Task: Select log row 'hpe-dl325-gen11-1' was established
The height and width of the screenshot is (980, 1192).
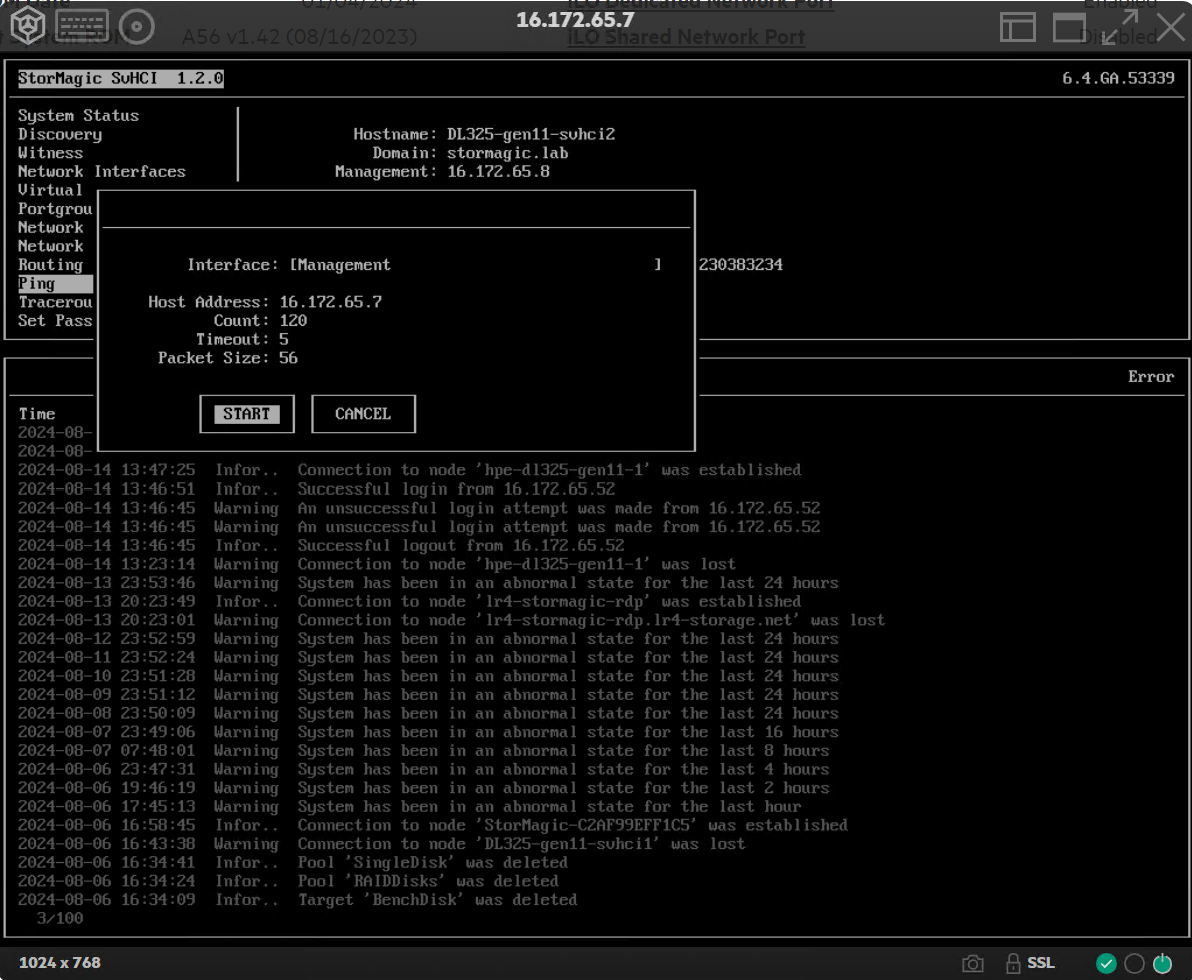Action: coord(410,471)
